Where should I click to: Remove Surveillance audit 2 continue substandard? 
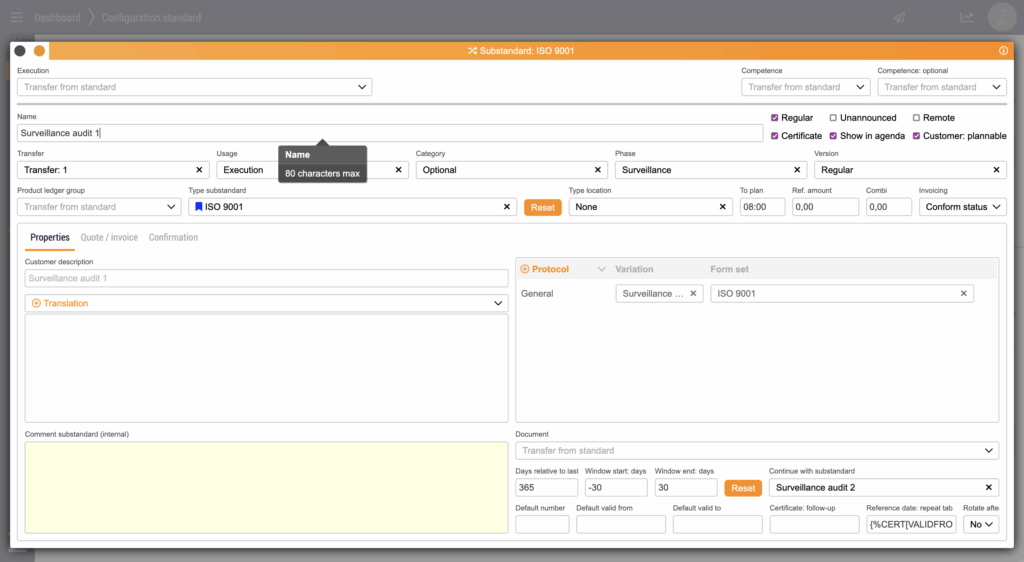coord(989,488)
